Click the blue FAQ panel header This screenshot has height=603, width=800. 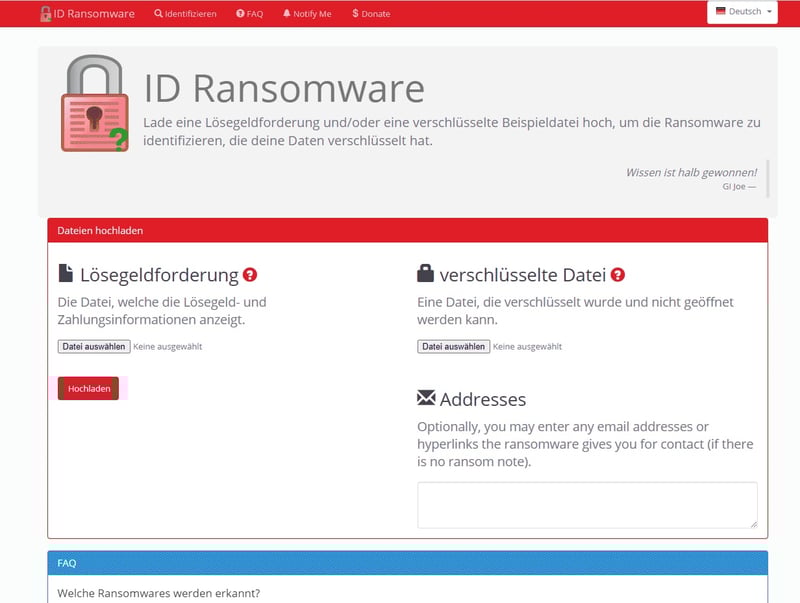pyautogui.click(x=407, y=563)
